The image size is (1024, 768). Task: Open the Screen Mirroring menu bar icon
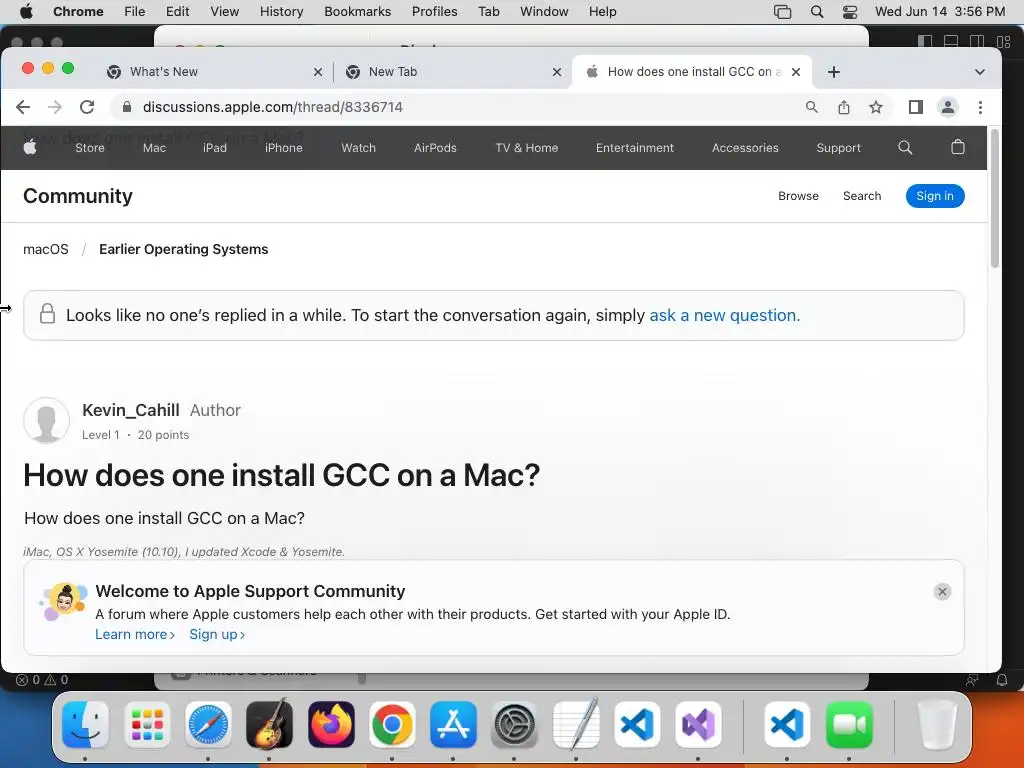pyautogui.click(x=782, y=12)
